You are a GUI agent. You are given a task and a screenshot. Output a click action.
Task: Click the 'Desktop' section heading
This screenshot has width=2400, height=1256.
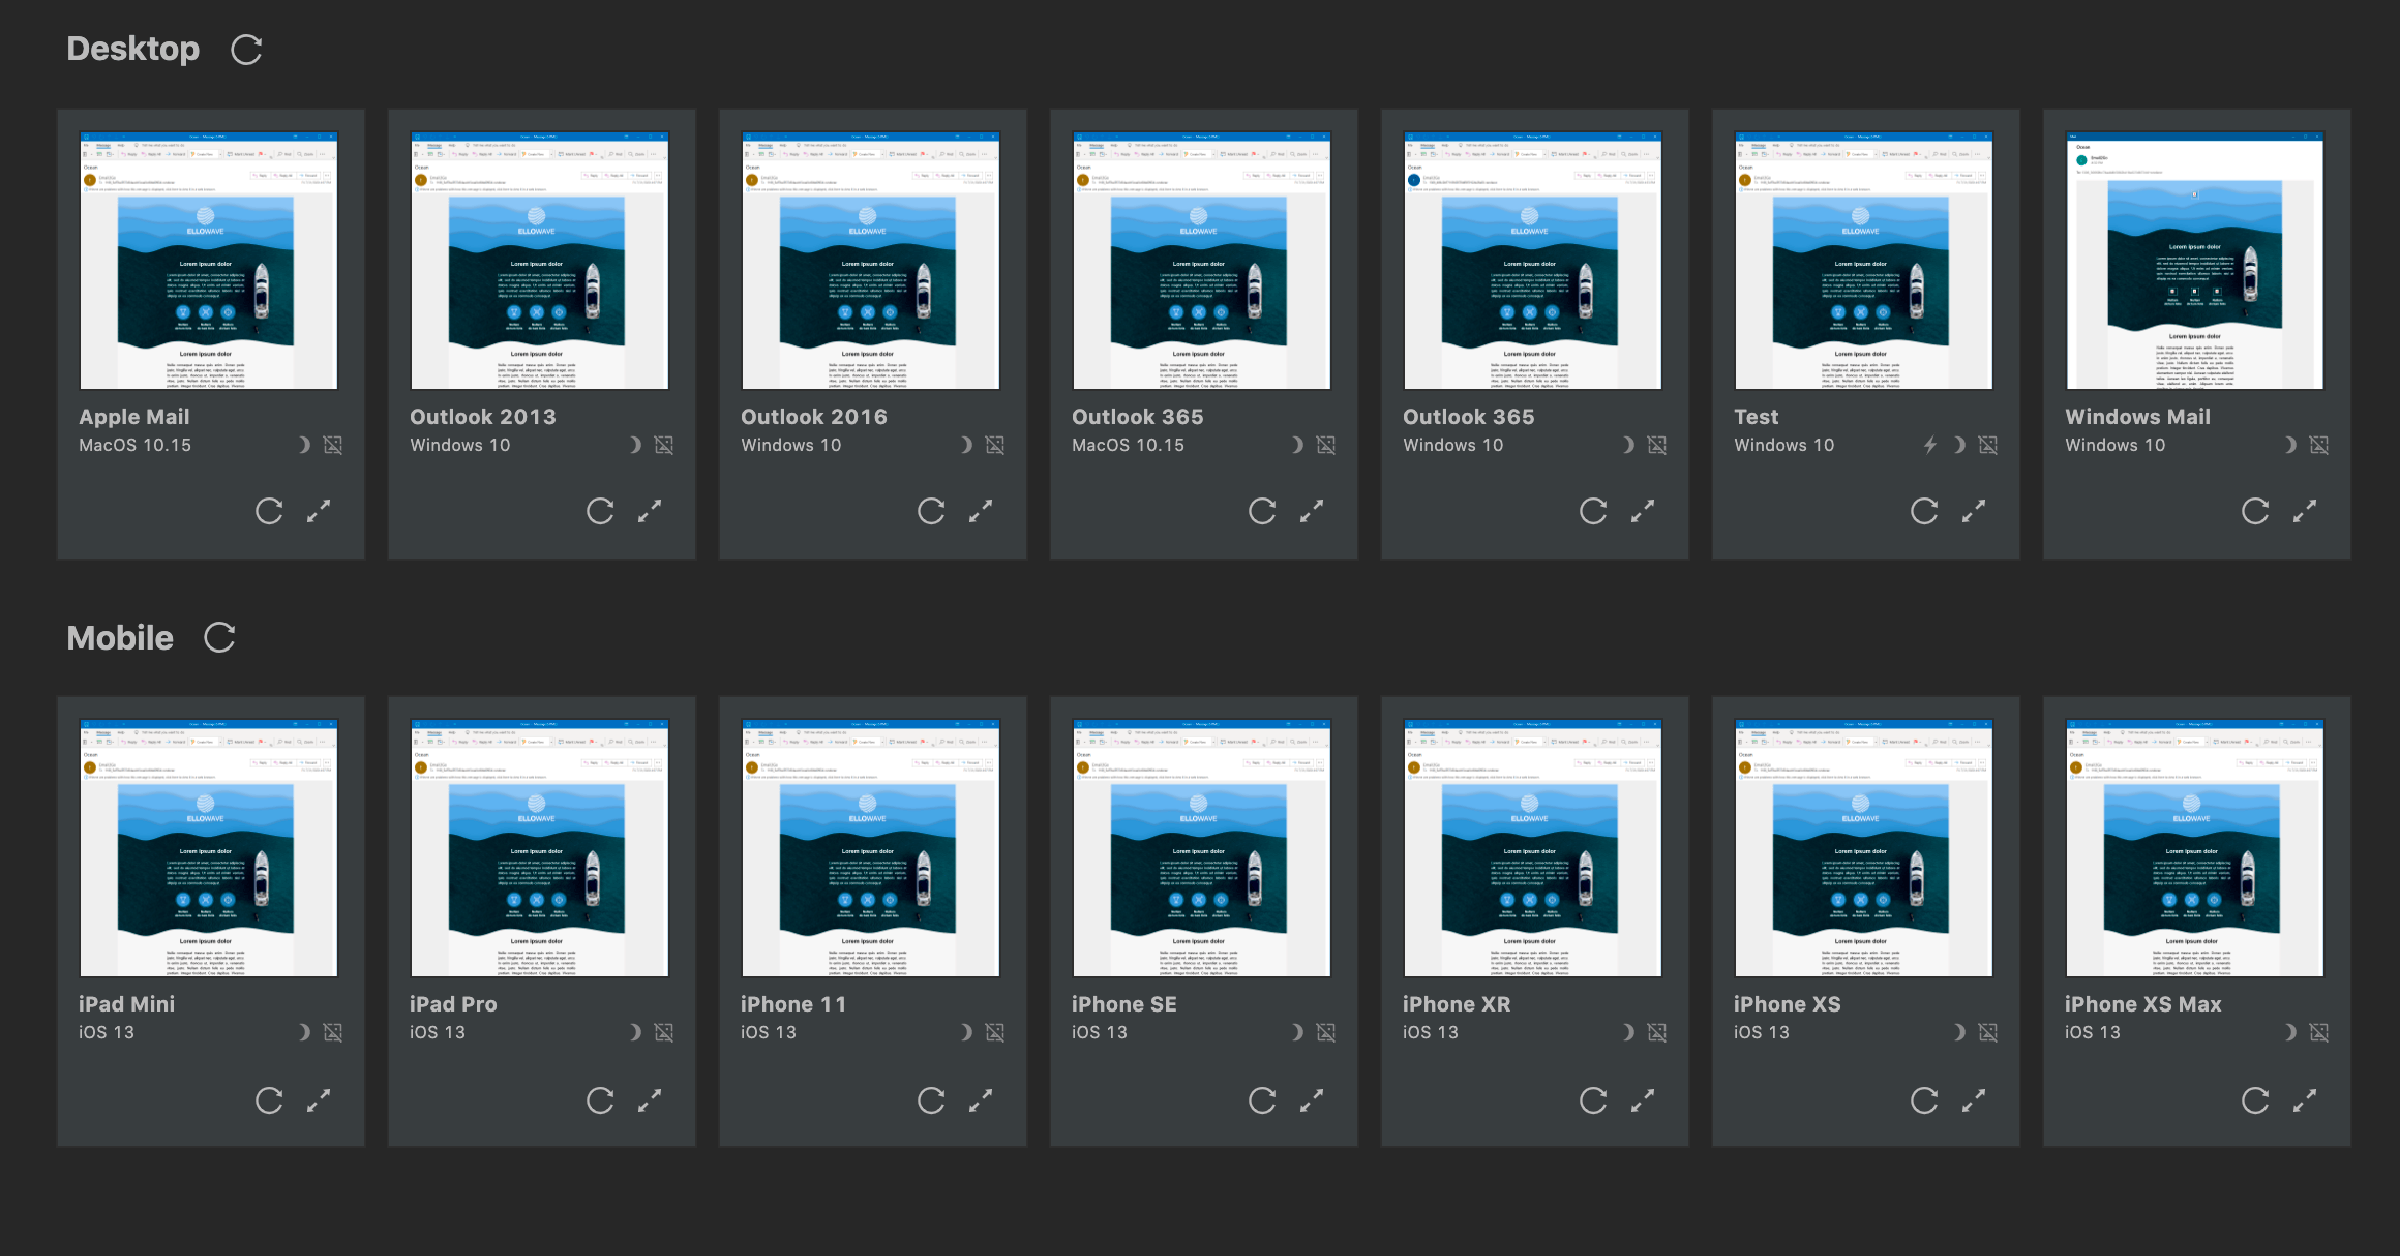click(133, 49)
